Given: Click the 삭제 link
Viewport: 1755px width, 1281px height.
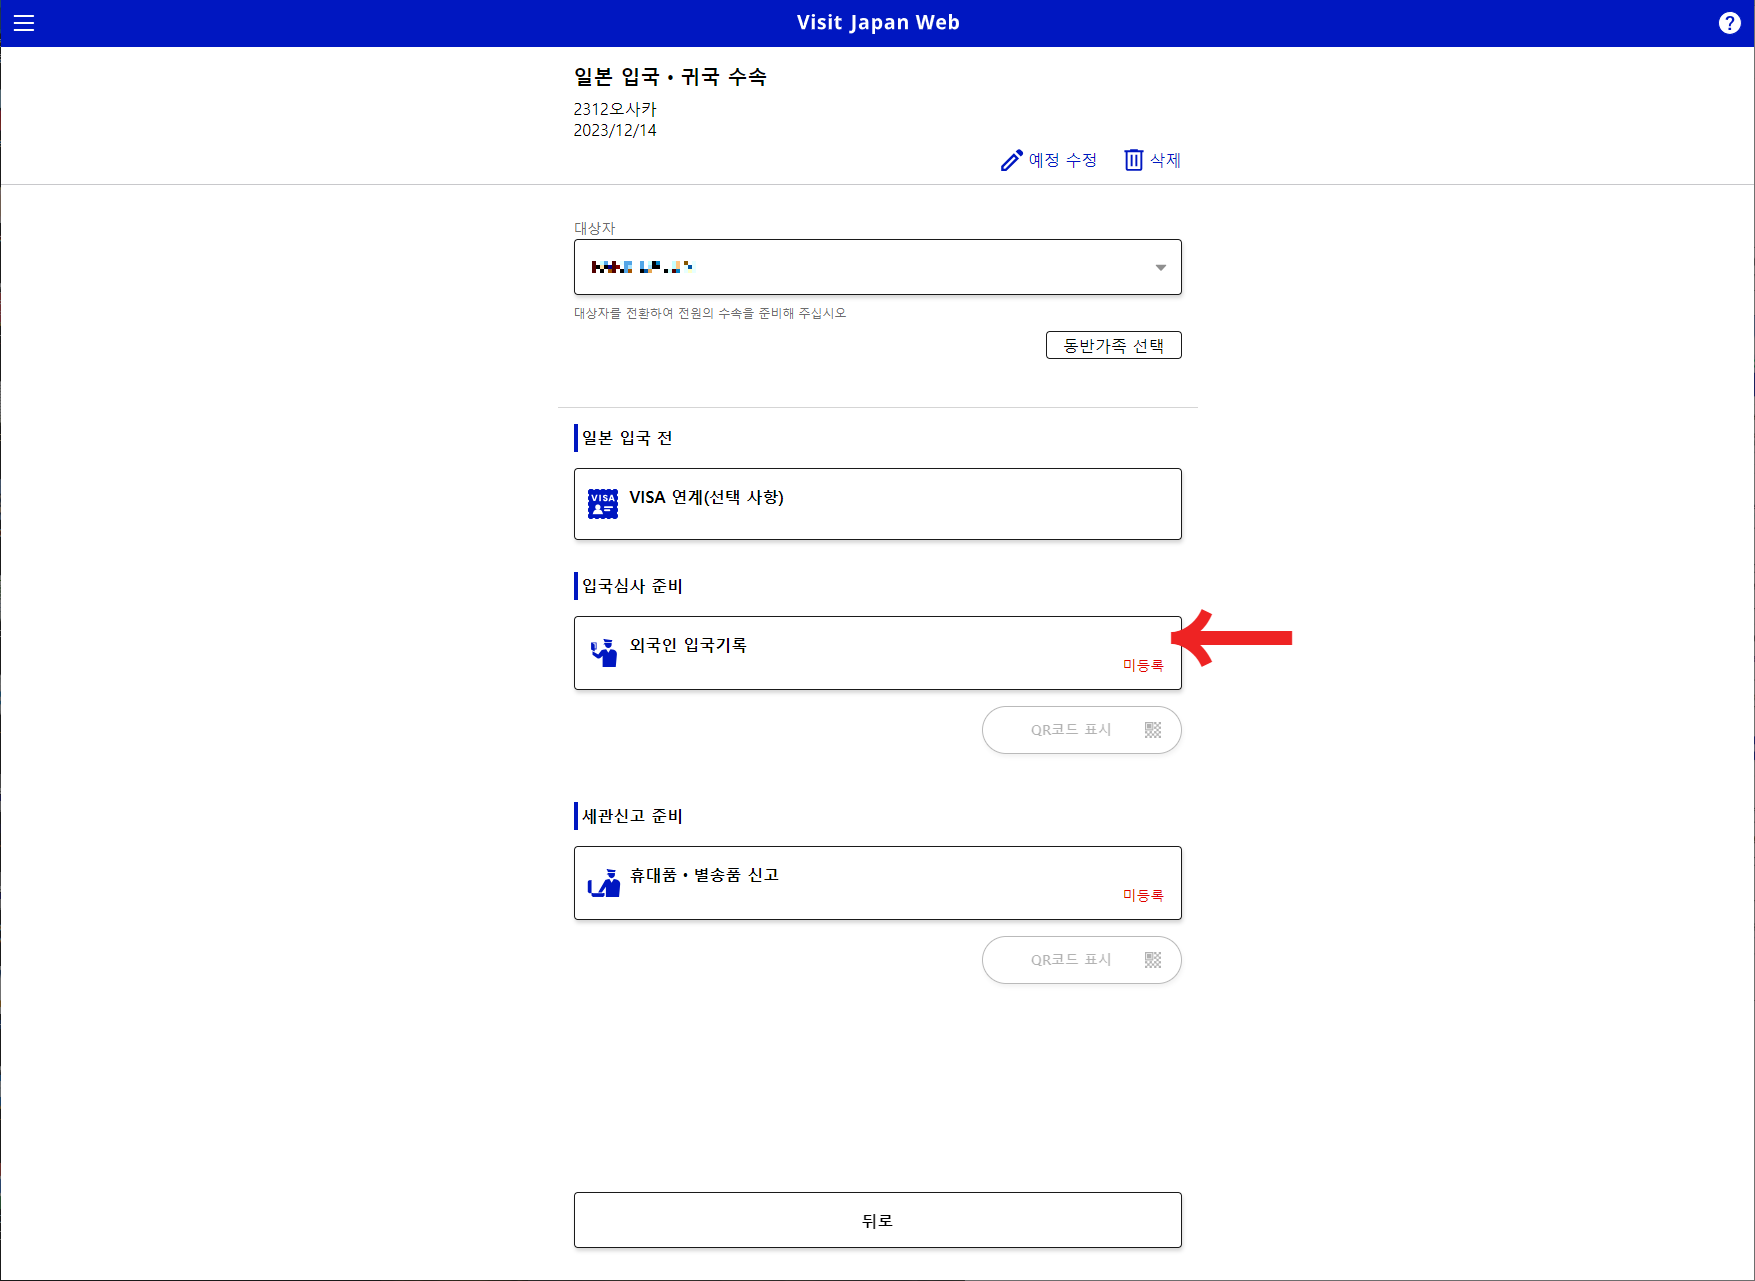Looking at the screenshot, I should [1152, 160].
